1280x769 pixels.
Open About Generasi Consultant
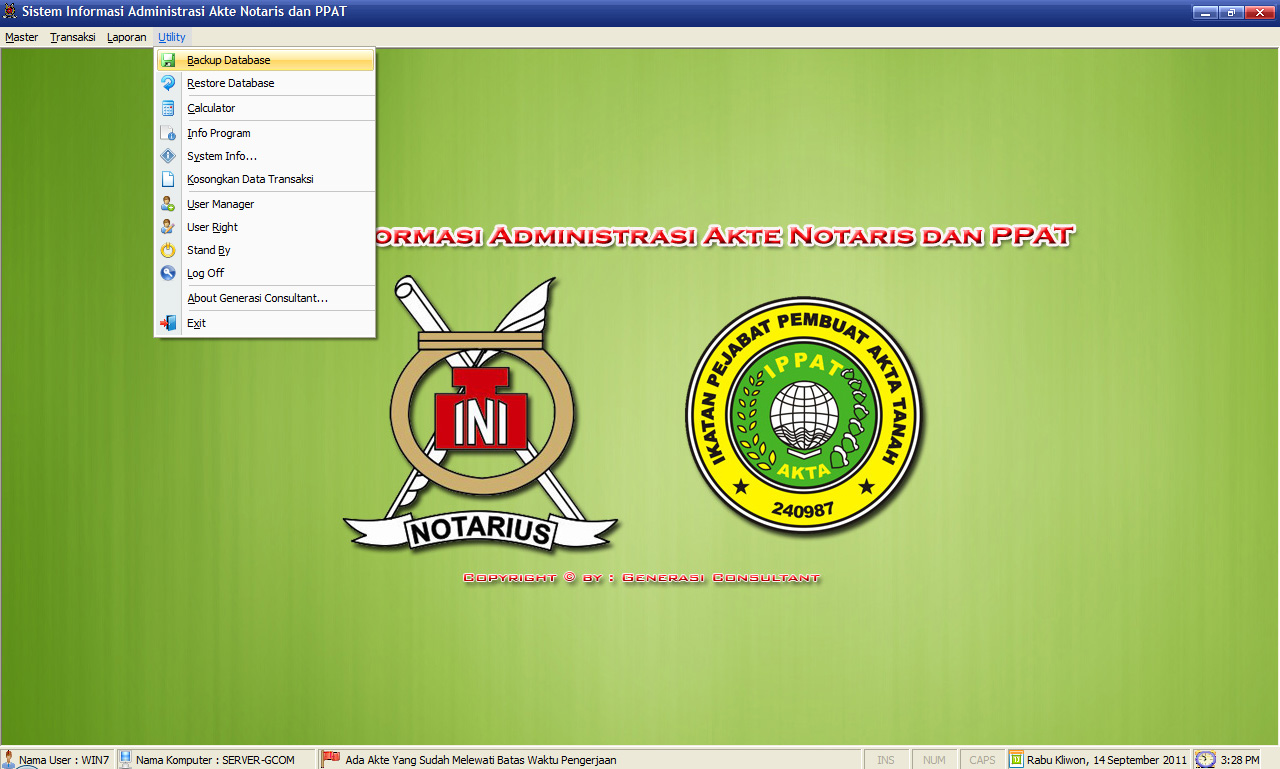pos(257,298)
